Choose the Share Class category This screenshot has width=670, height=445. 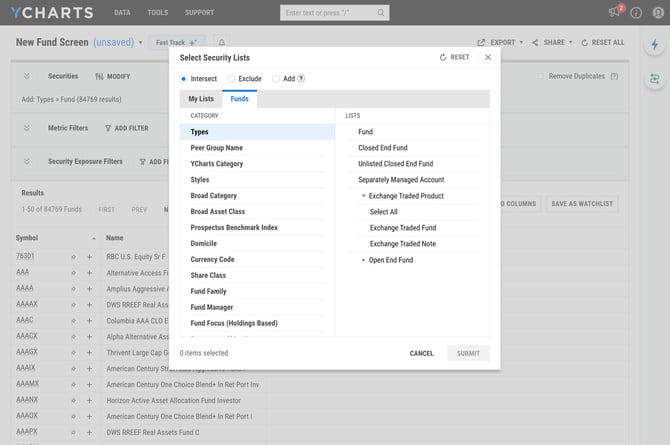[257, 275]
